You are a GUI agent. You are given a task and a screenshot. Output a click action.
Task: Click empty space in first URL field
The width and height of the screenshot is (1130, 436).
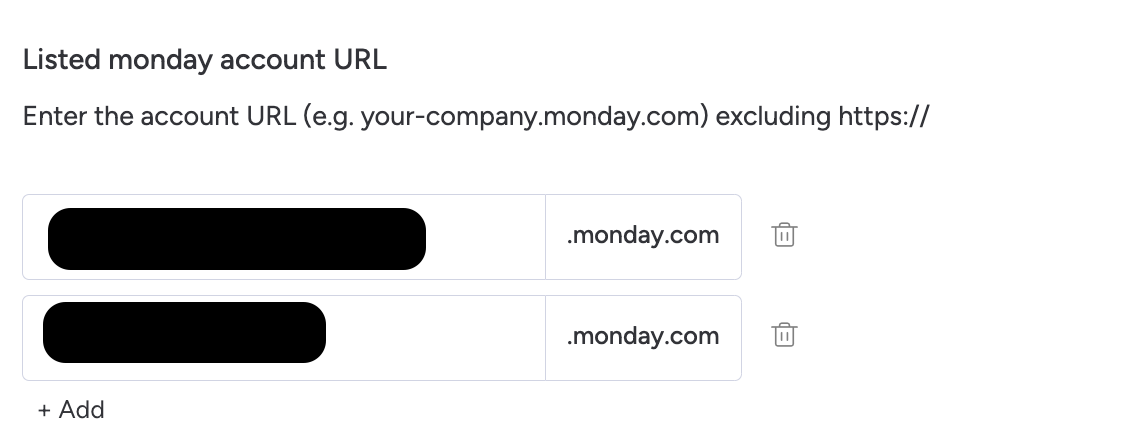485,237
